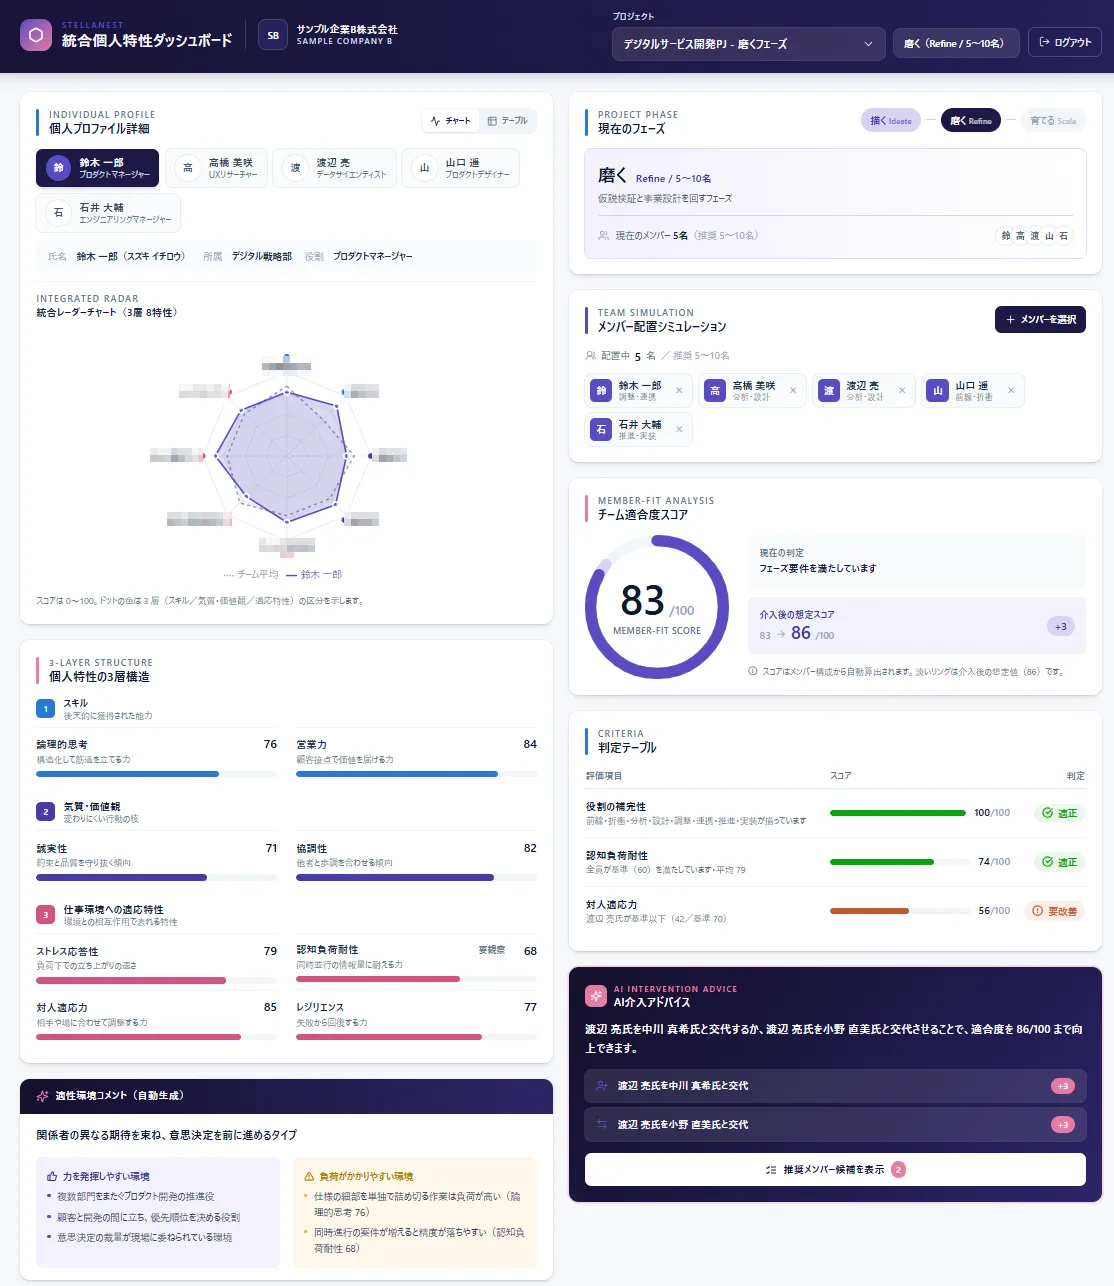
Task: Click the 役割の補完性 green score bar
Action: (898, 813)
